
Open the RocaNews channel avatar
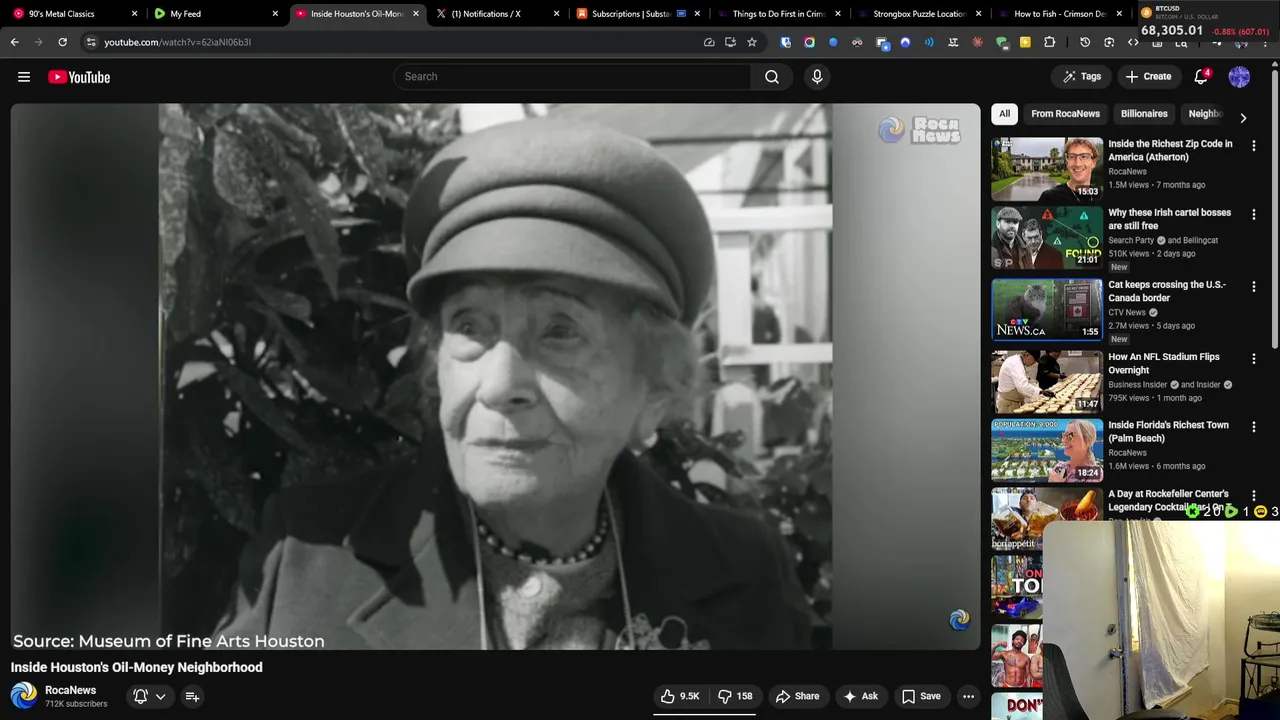(x=24, y=696)
